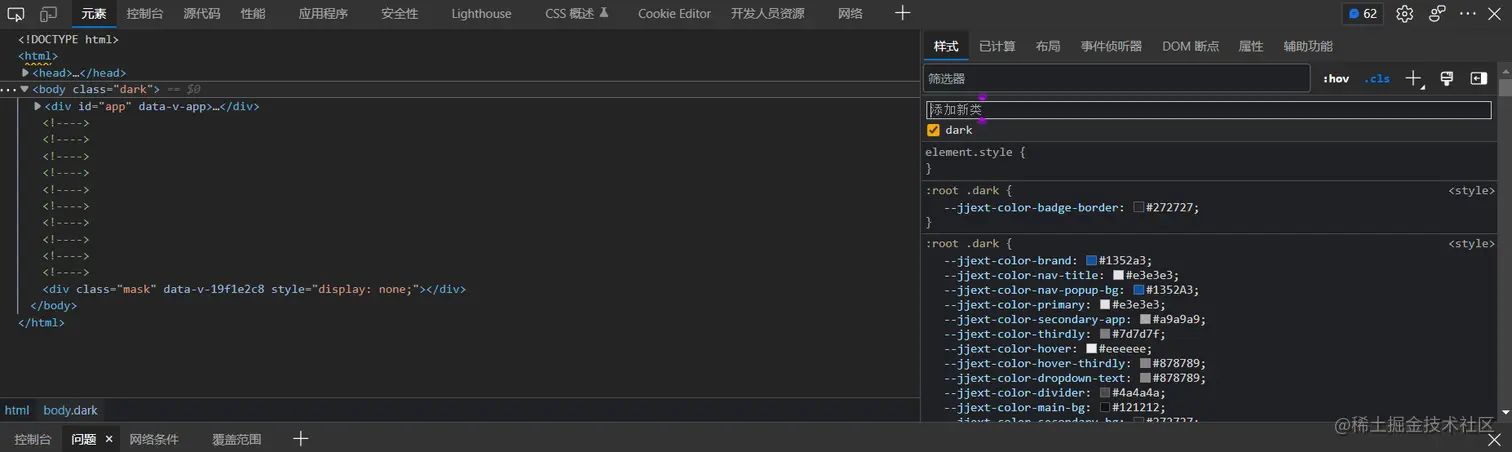This screenshot has height=452, width=1512.
Task: Open the DOM 断点 sidebar tab
Action: (1190, 46)
